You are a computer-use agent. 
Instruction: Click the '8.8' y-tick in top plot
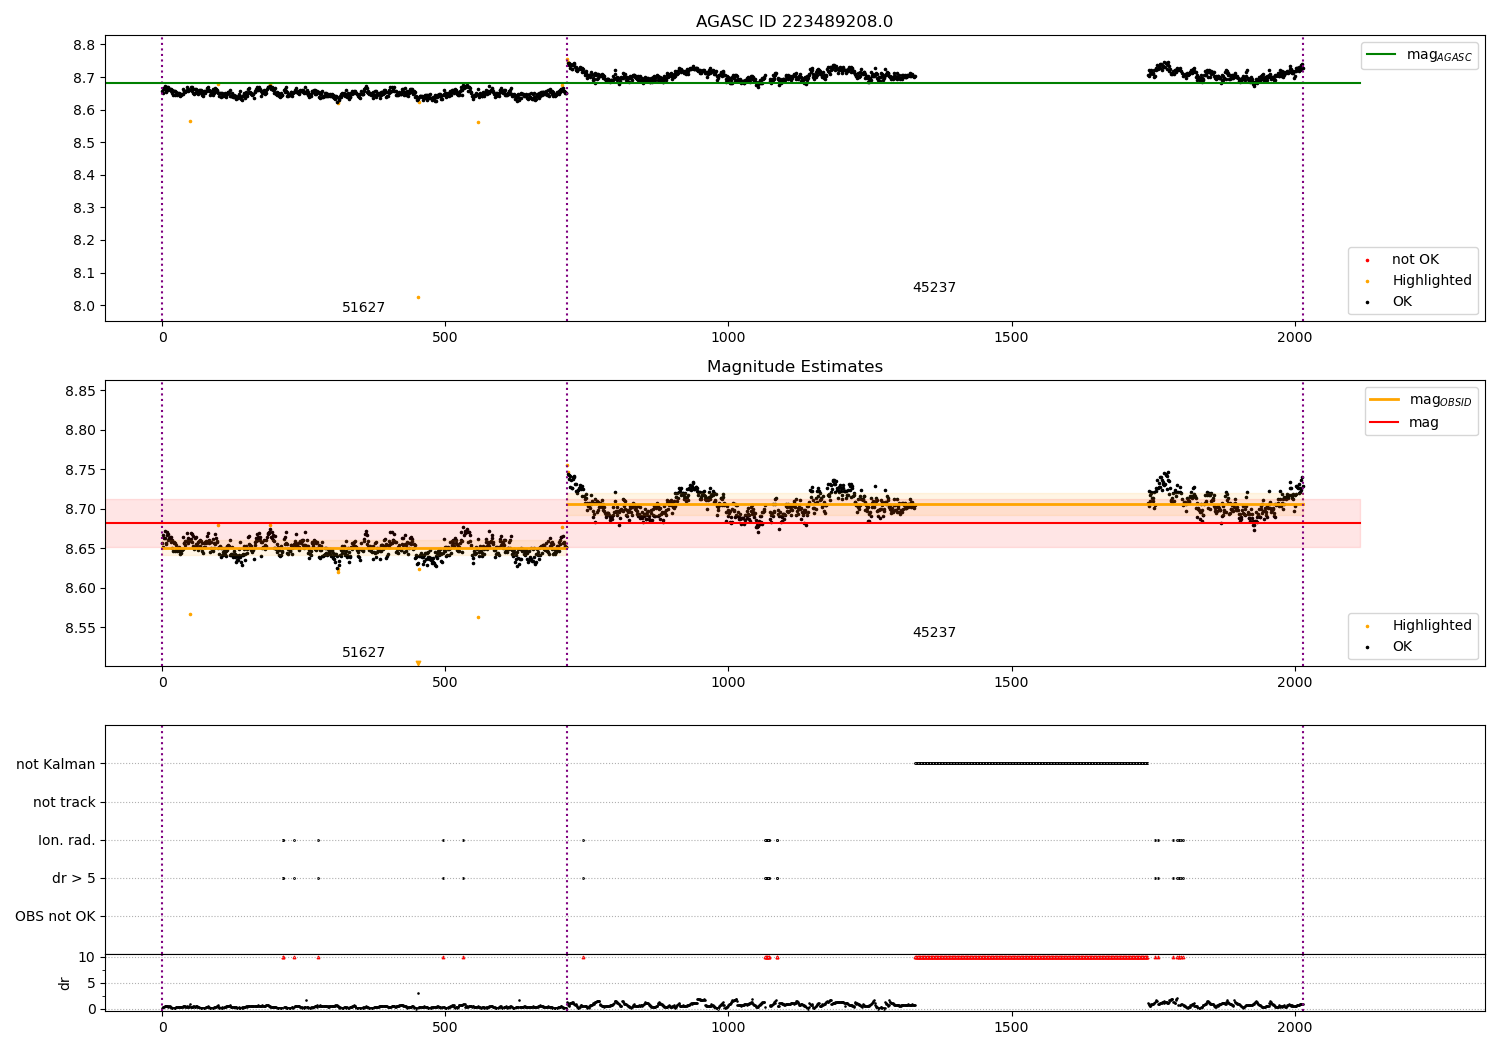tap(84, 45)
